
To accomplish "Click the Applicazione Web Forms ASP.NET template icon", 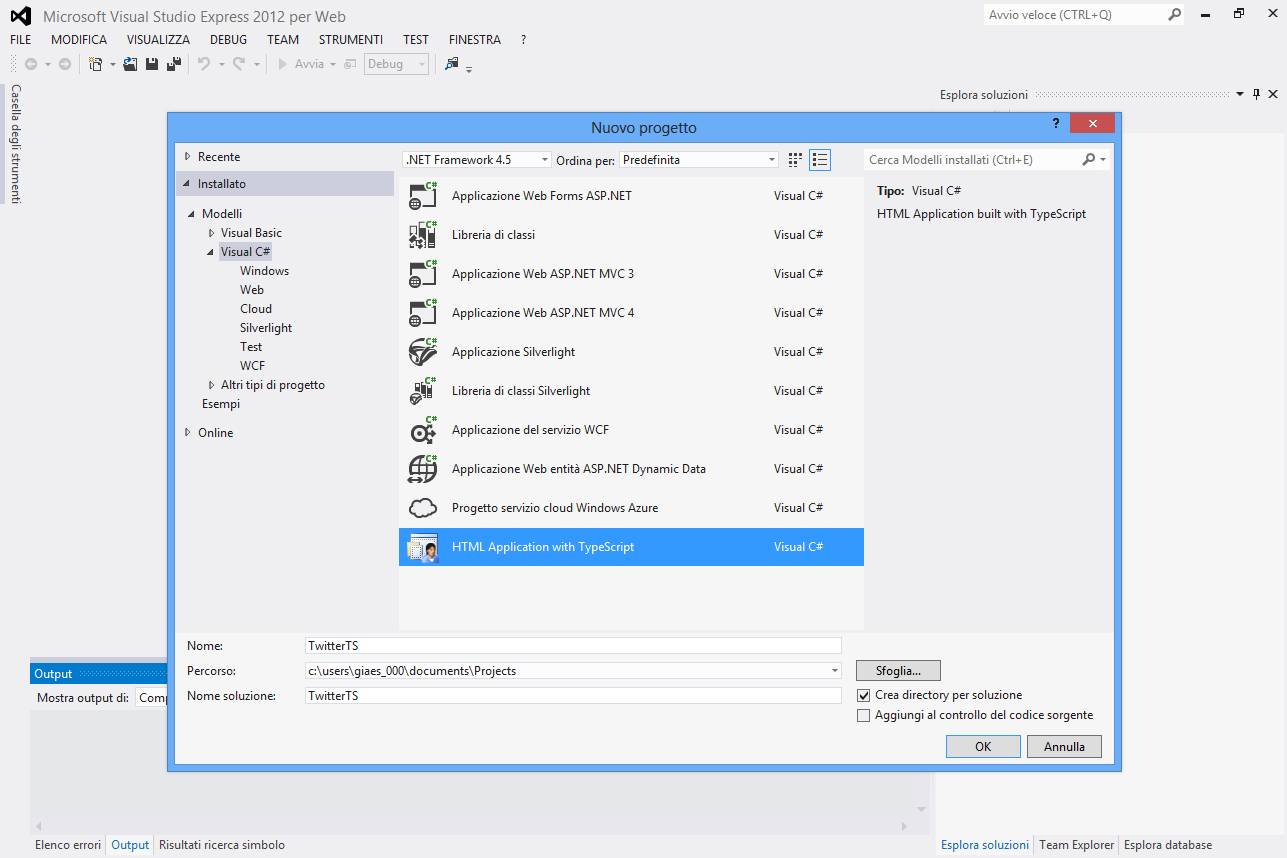I will tap(423, 196).
